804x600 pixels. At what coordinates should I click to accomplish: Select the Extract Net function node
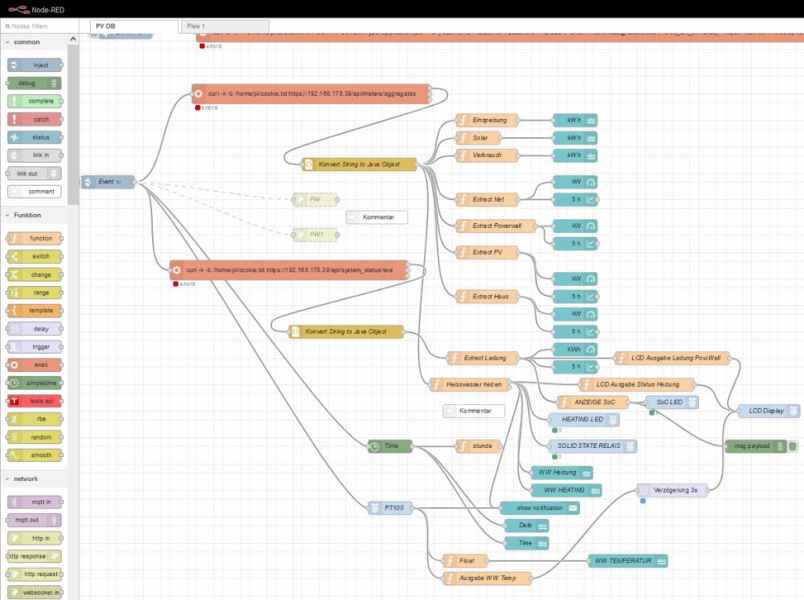(x=487, y=199)
